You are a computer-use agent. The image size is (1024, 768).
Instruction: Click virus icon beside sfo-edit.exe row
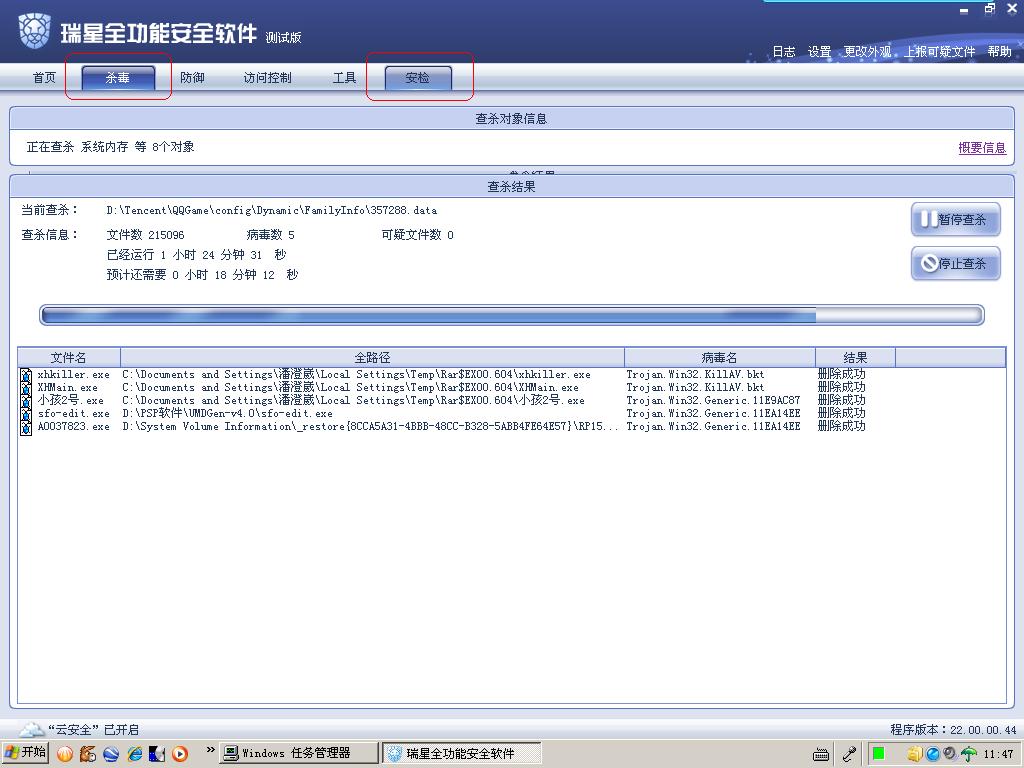[26, 414]
